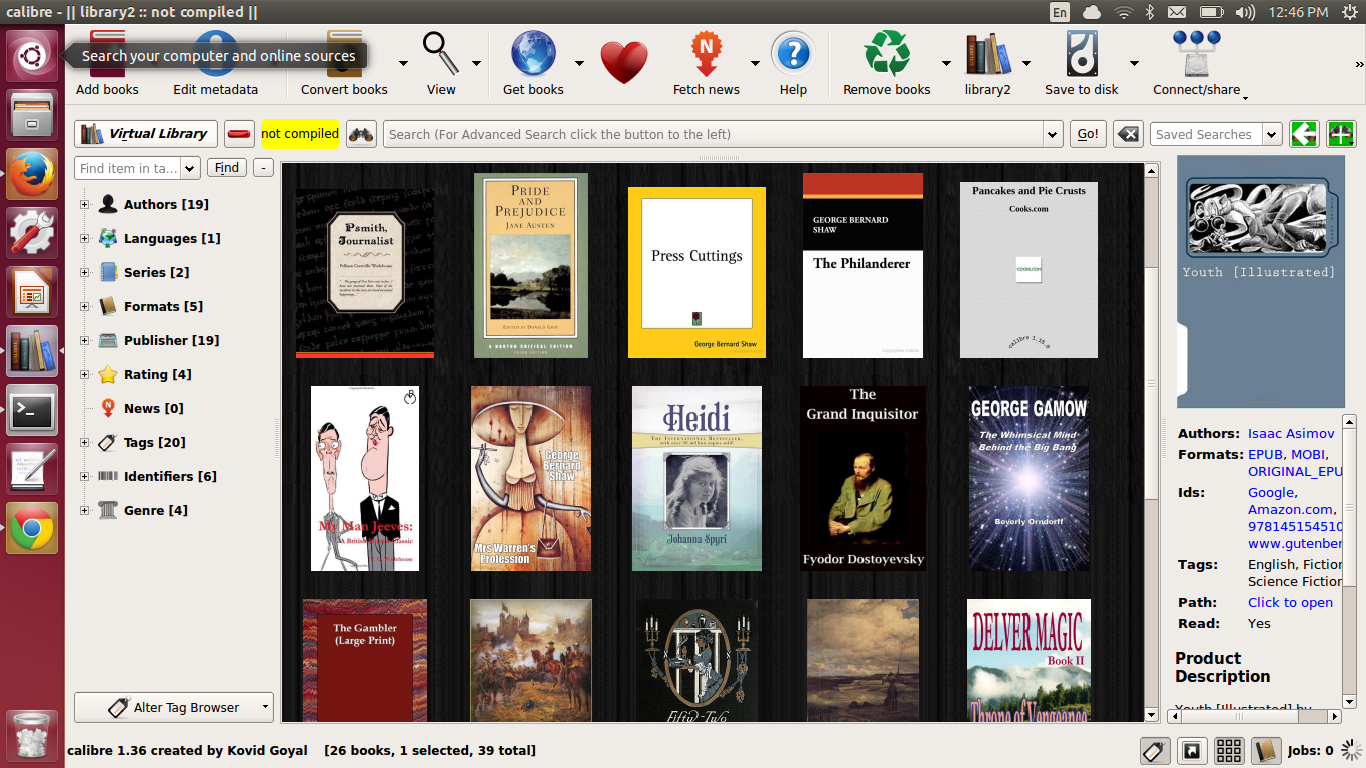Select the Languages [1] category
The image size is (1366, 768).
(x=172, y=239)
